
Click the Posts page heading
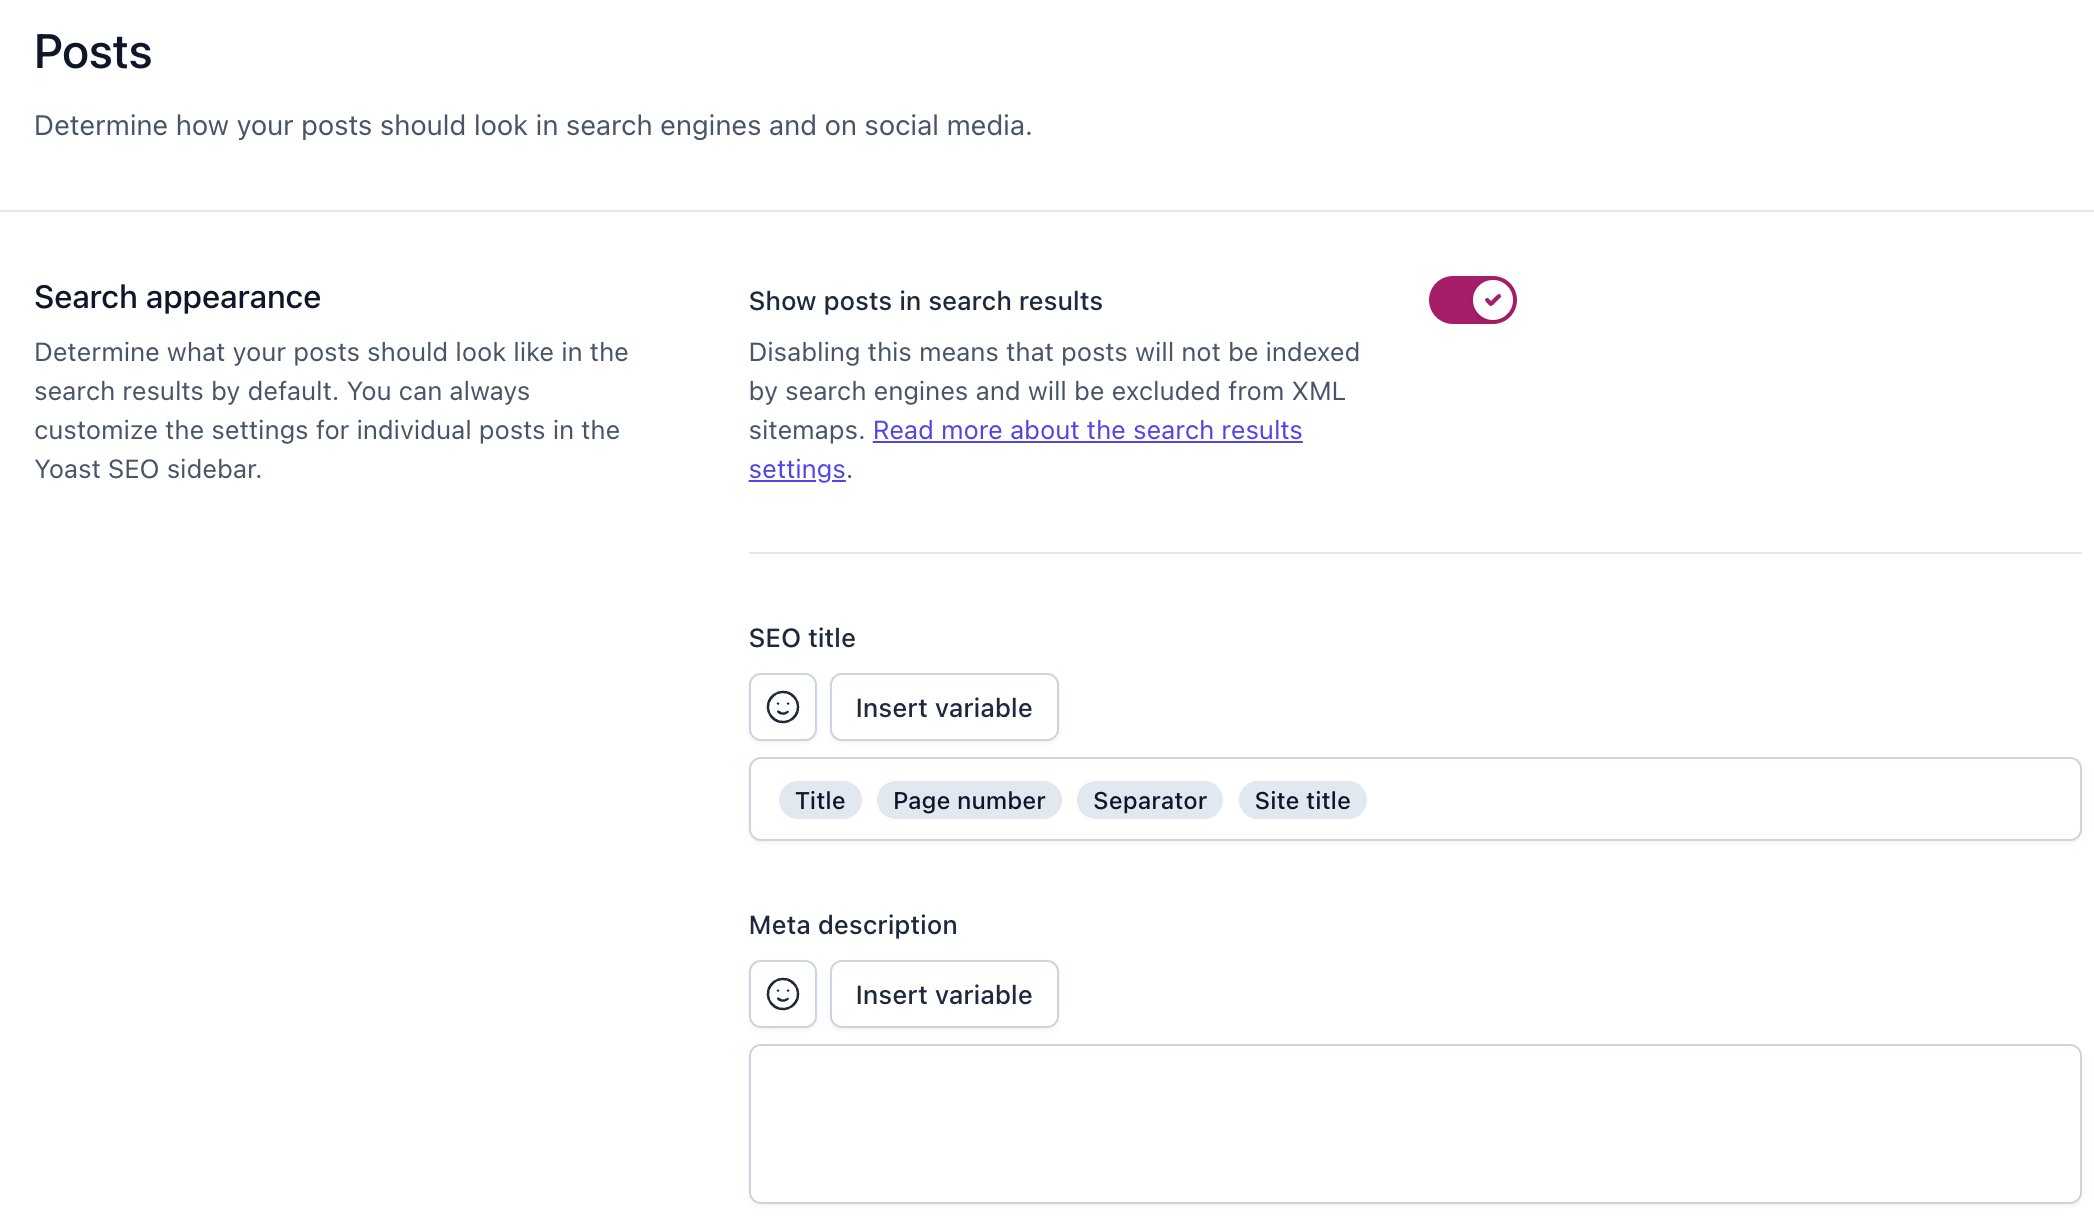pyautogui.click(x=93, y=51)
